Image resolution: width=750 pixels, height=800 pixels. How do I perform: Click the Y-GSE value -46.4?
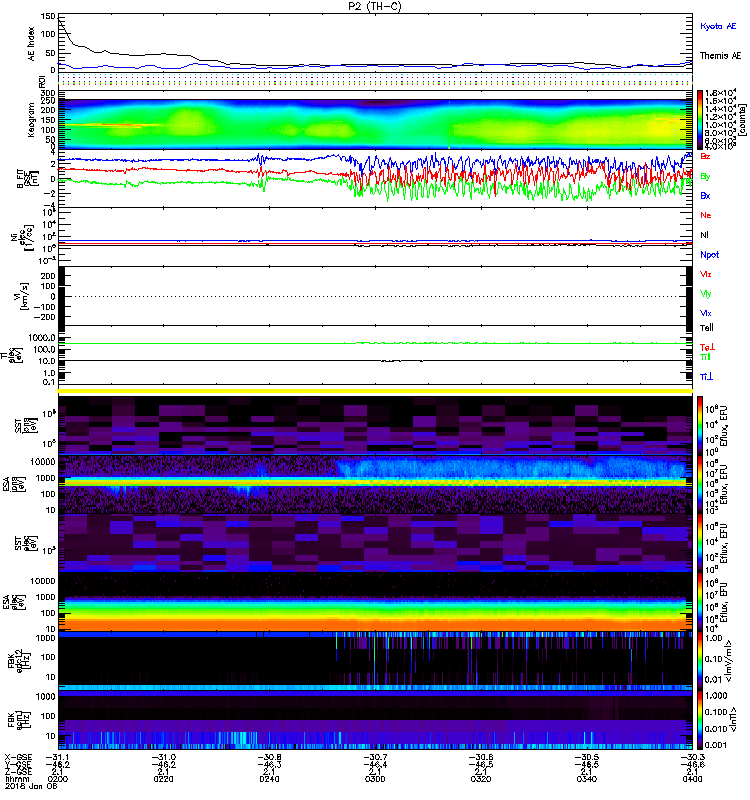[x=375, y=764]
